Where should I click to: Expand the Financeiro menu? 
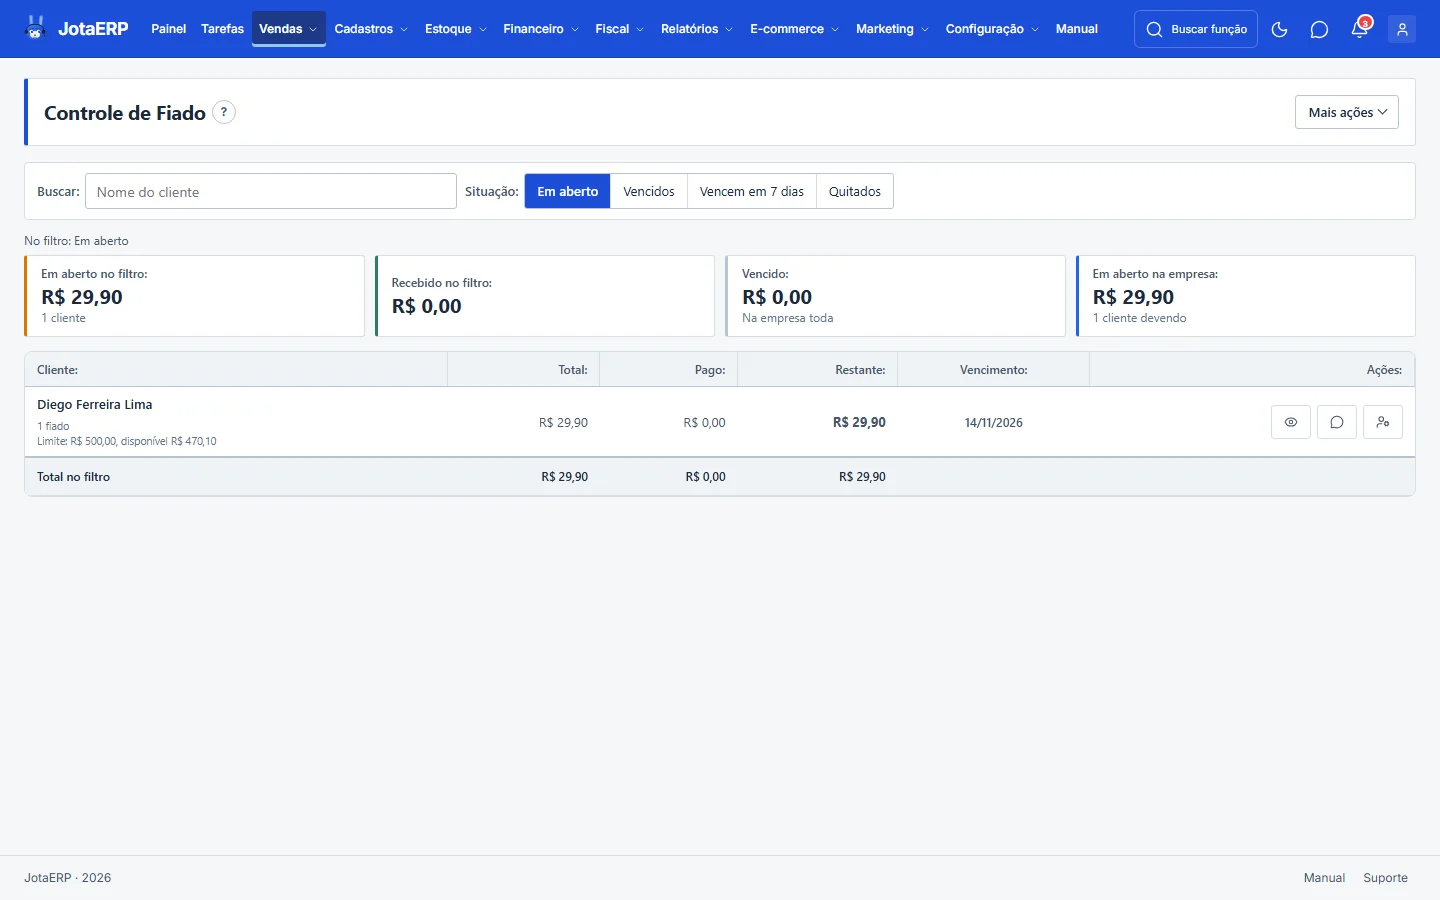click(541, 29)
